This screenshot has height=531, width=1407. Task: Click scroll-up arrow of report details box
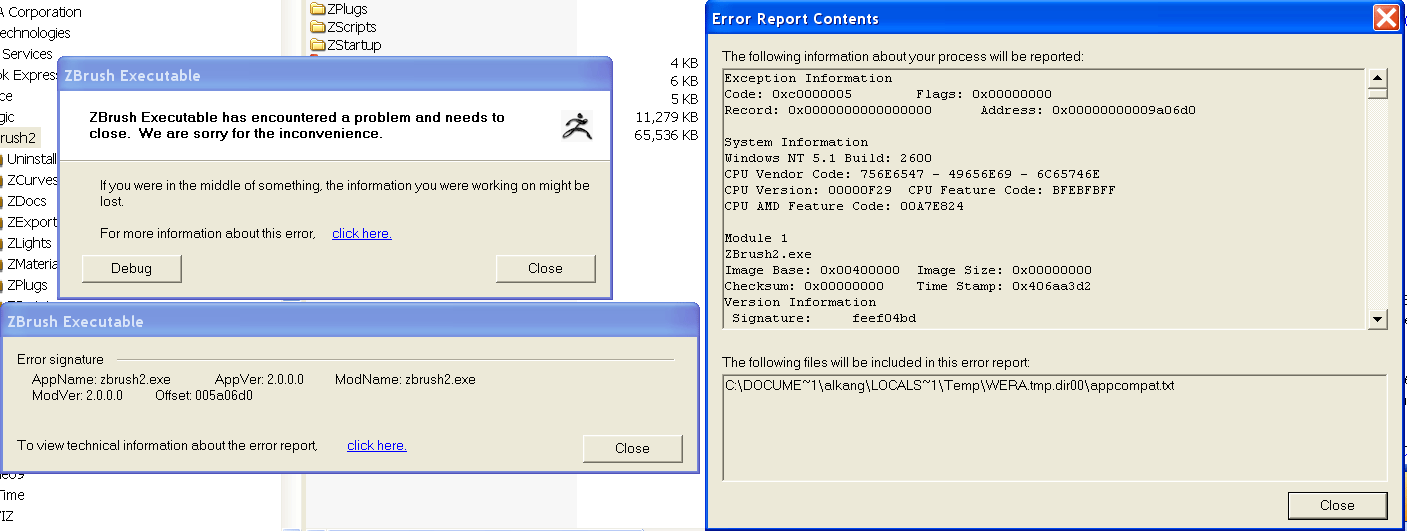click(x=1378, y=78)
